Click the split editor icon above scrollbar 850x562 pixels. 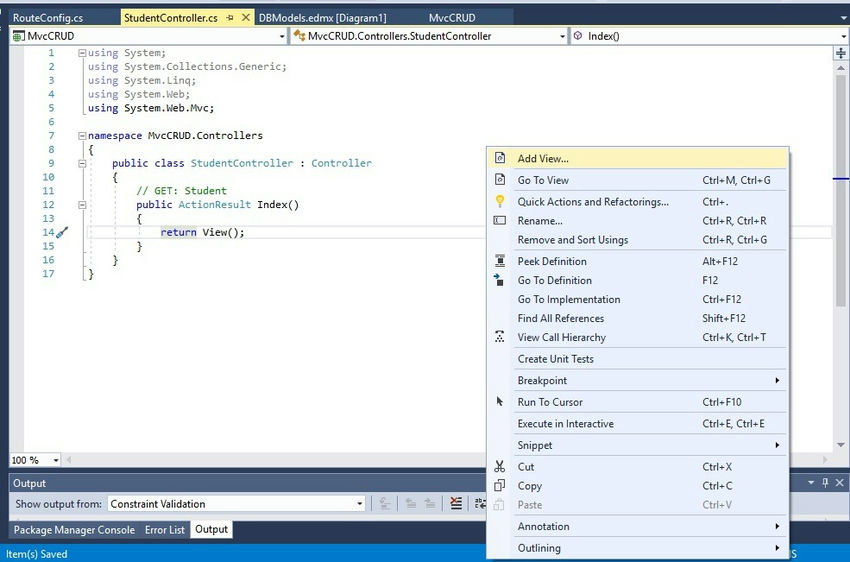pos(840,54)
